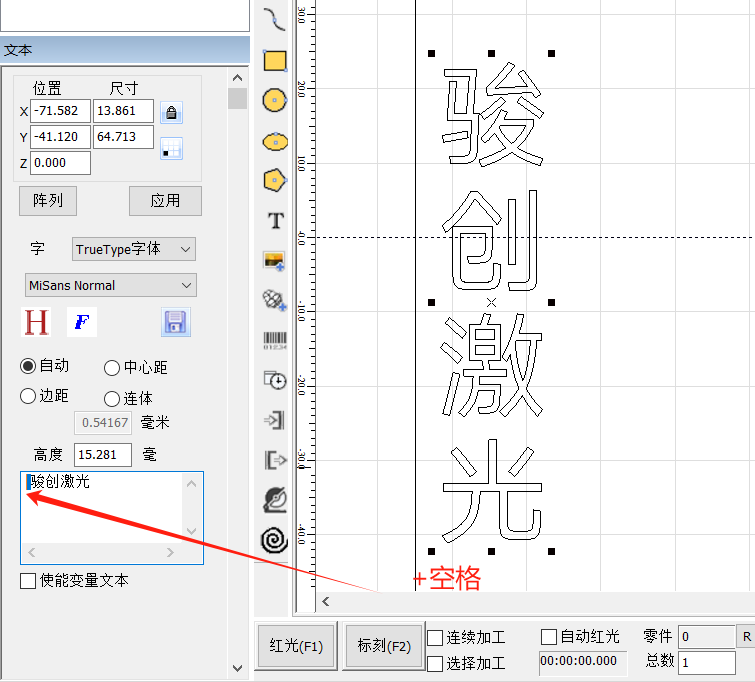Select the 自动 spacing radio button

pos(28,366)
